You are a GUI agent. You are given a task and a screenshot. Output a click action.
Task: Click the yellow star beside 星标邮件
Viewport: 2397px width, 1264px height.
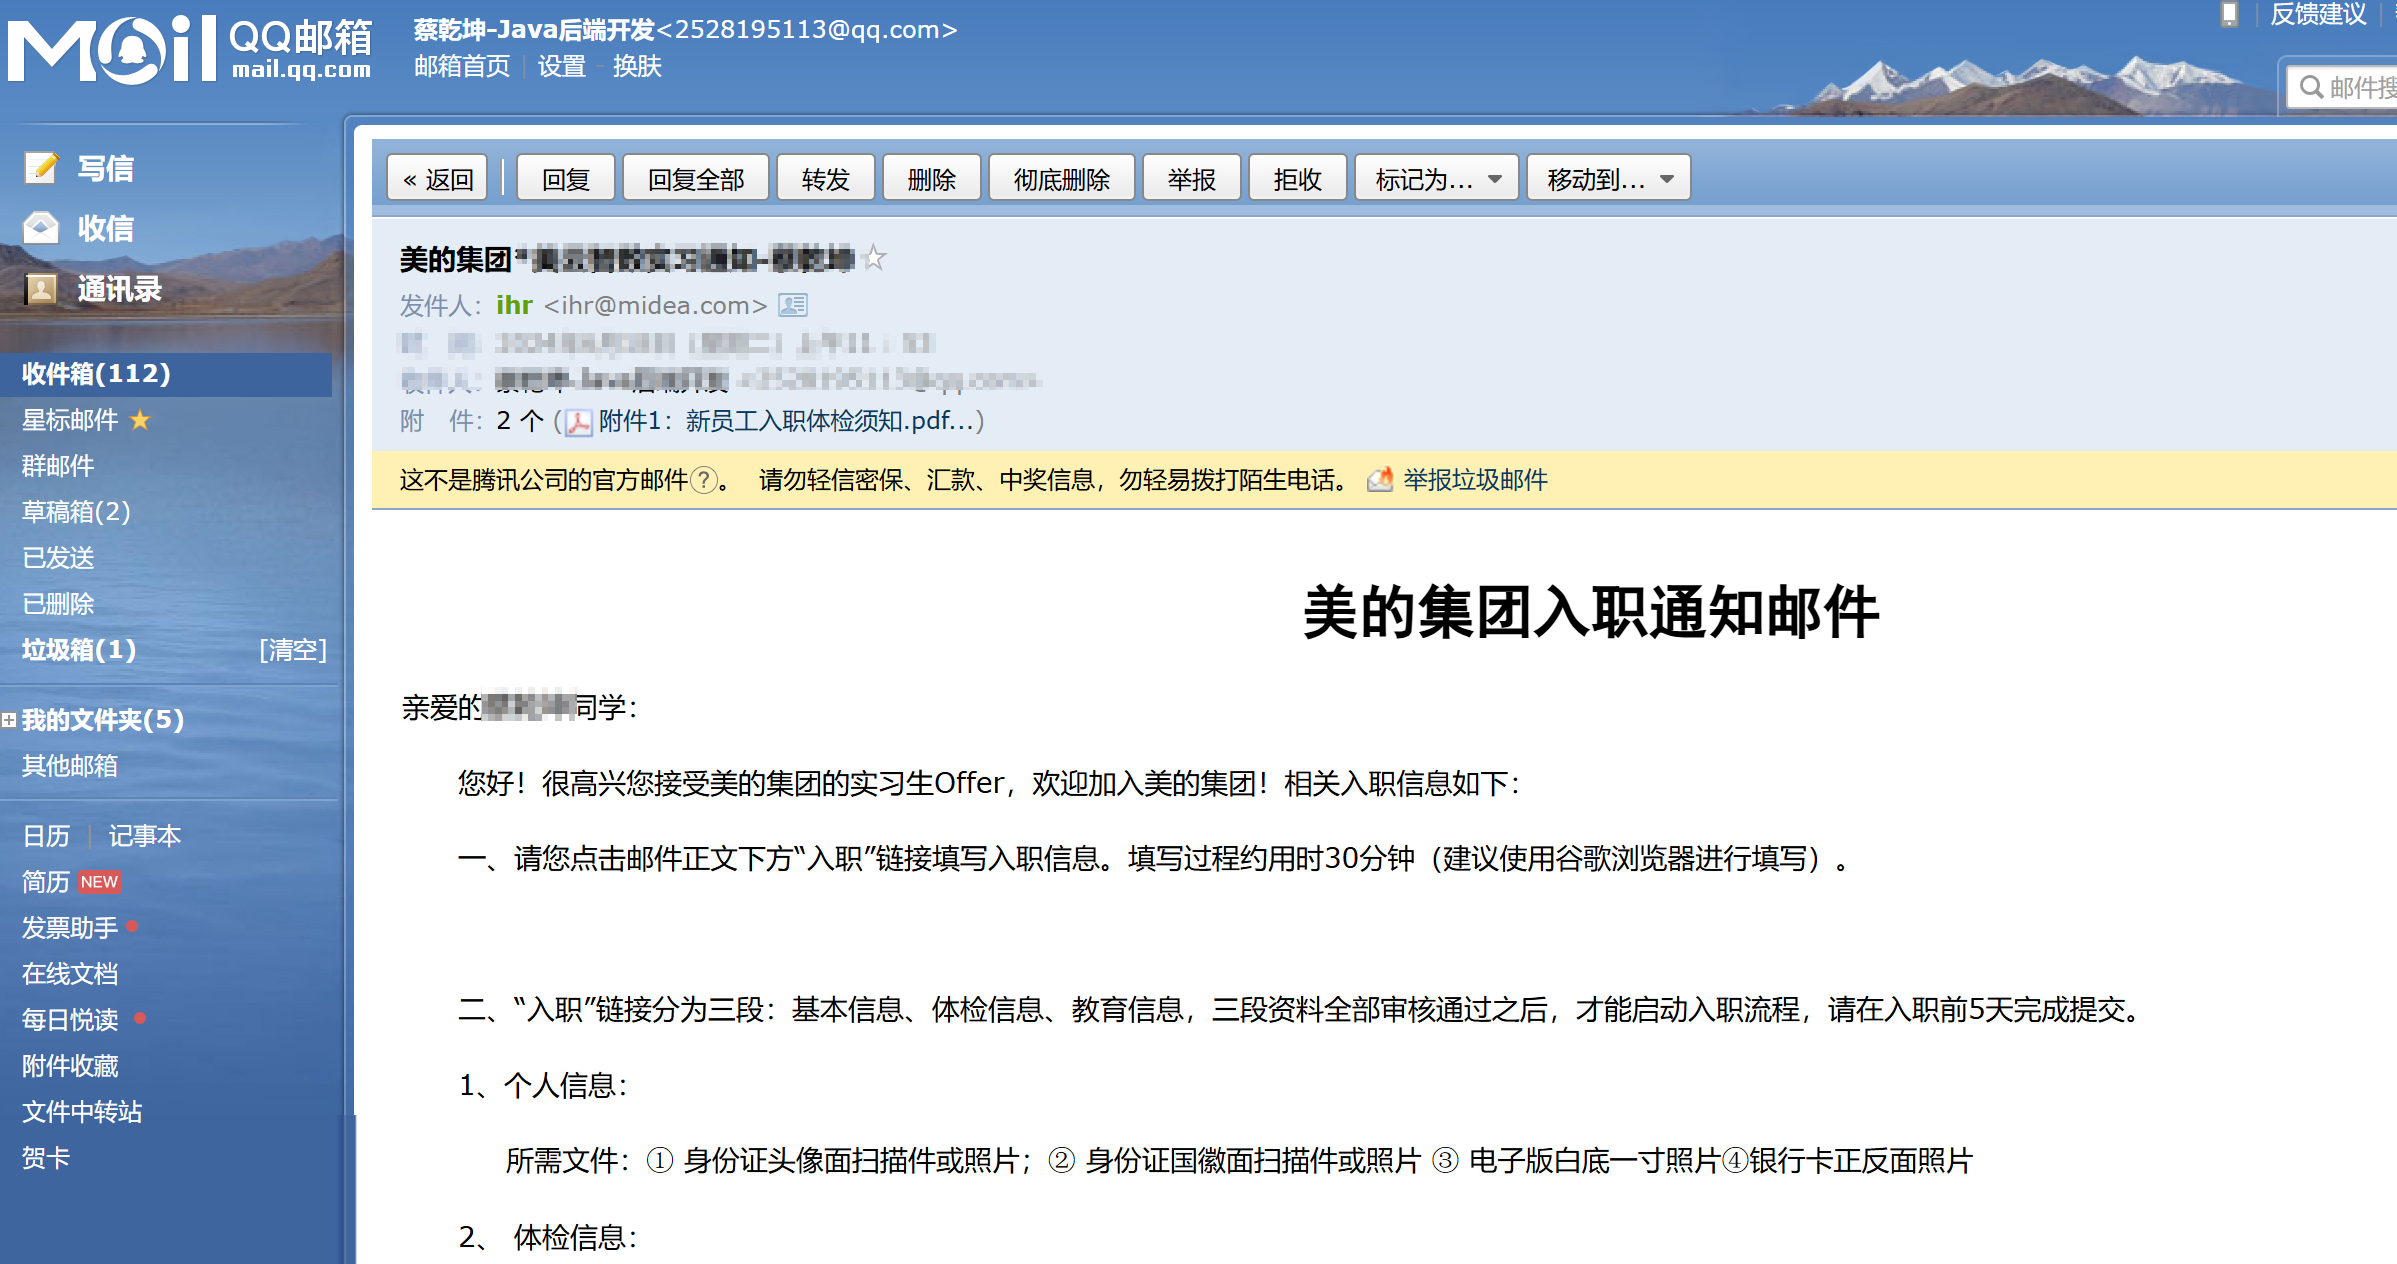[x=140, y=420]
